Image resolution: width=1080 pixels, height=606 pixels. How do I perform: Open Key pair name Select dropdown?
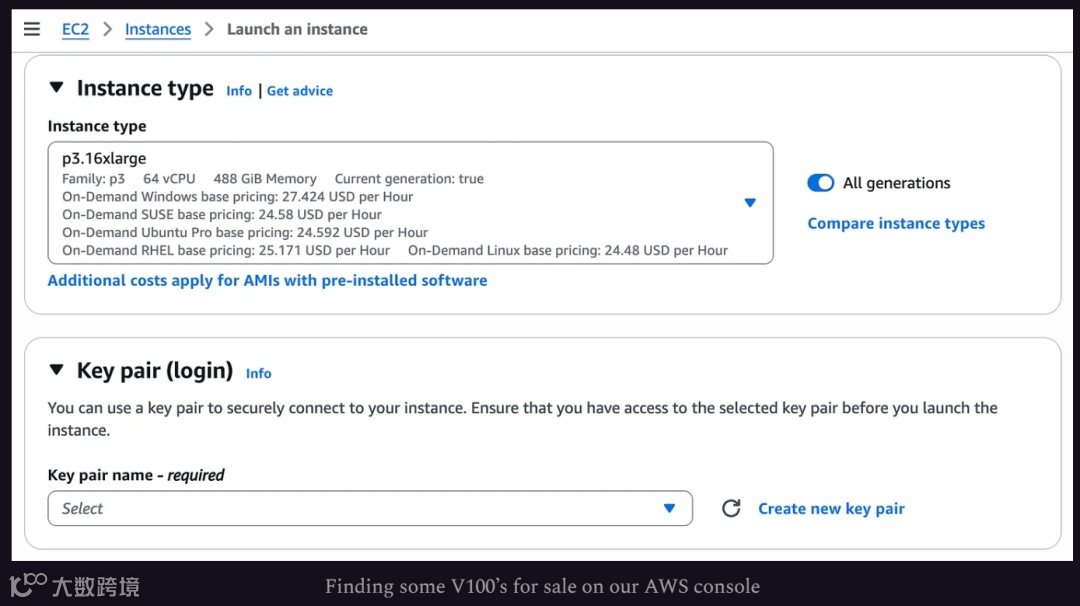click(x=370, y=508)
